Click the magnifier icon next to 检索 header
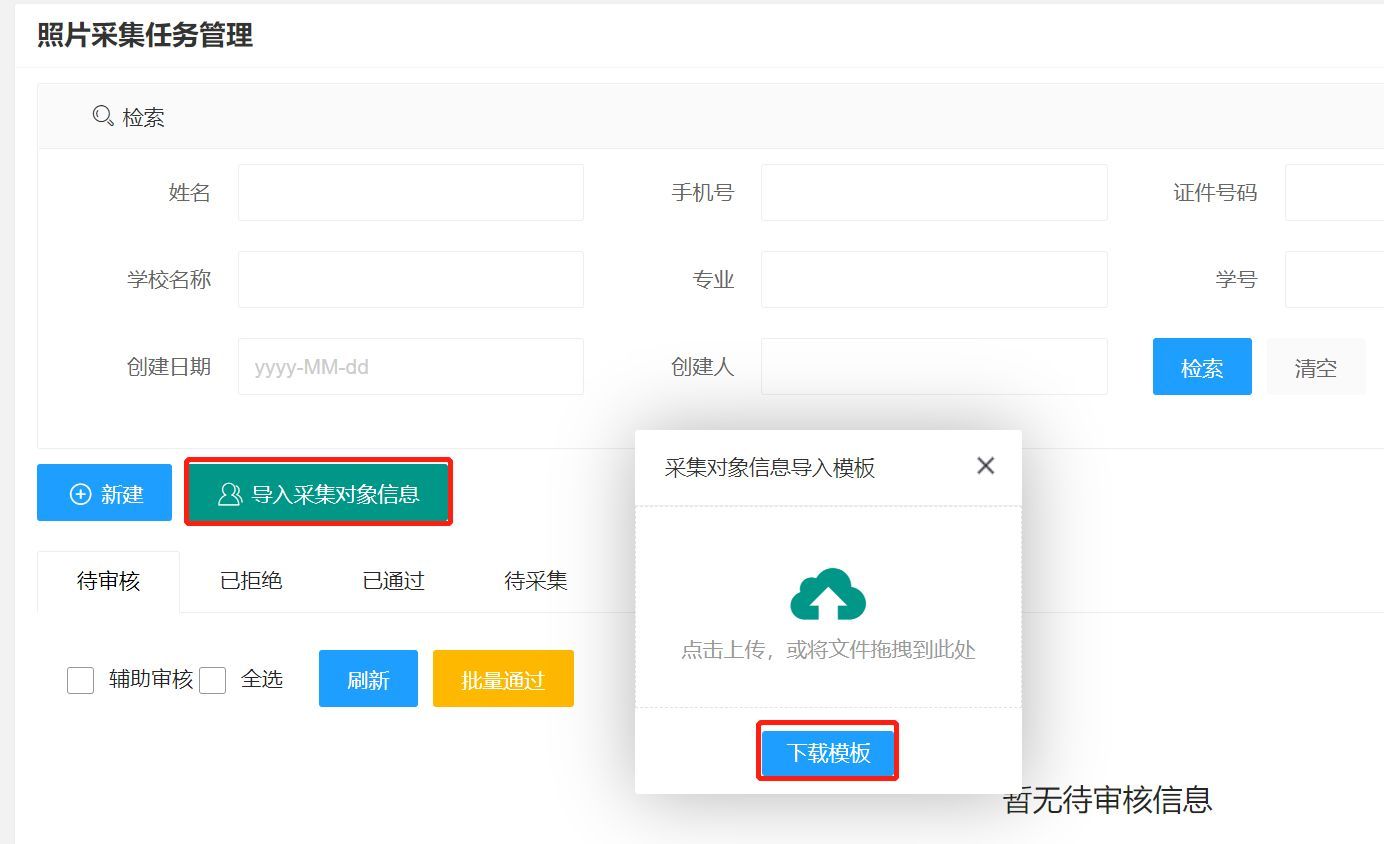1384x844 pixels. (x=103, y=117)
